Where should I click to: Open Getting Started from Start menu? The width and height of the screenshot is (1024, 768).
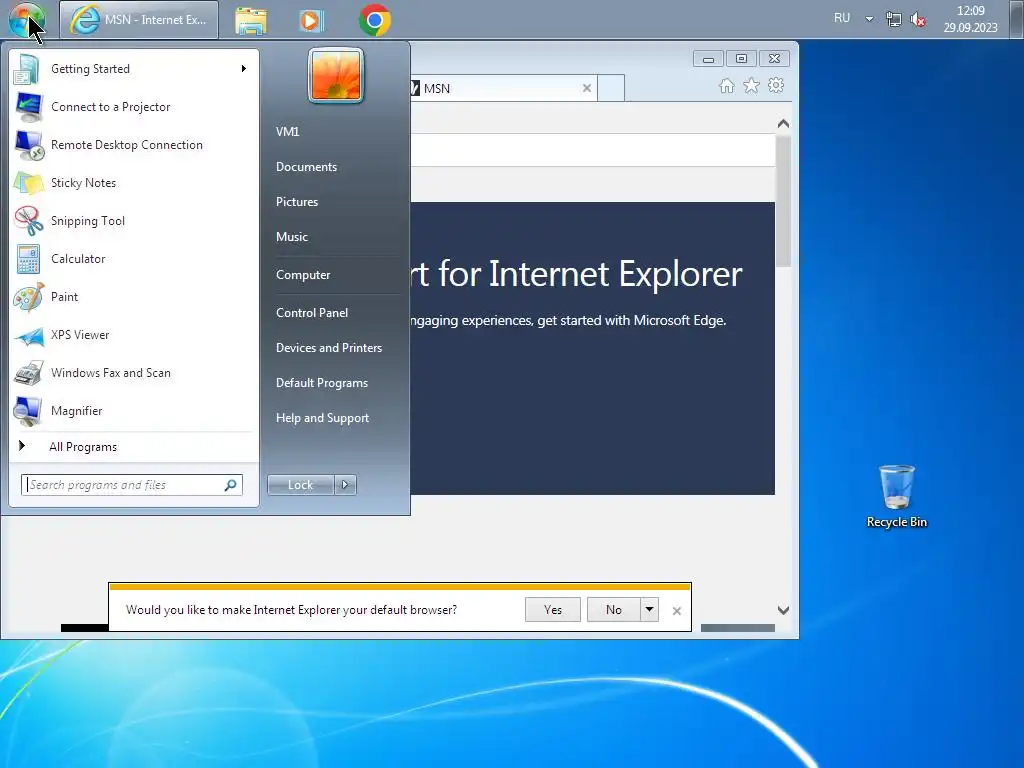[x=134, y=69]
